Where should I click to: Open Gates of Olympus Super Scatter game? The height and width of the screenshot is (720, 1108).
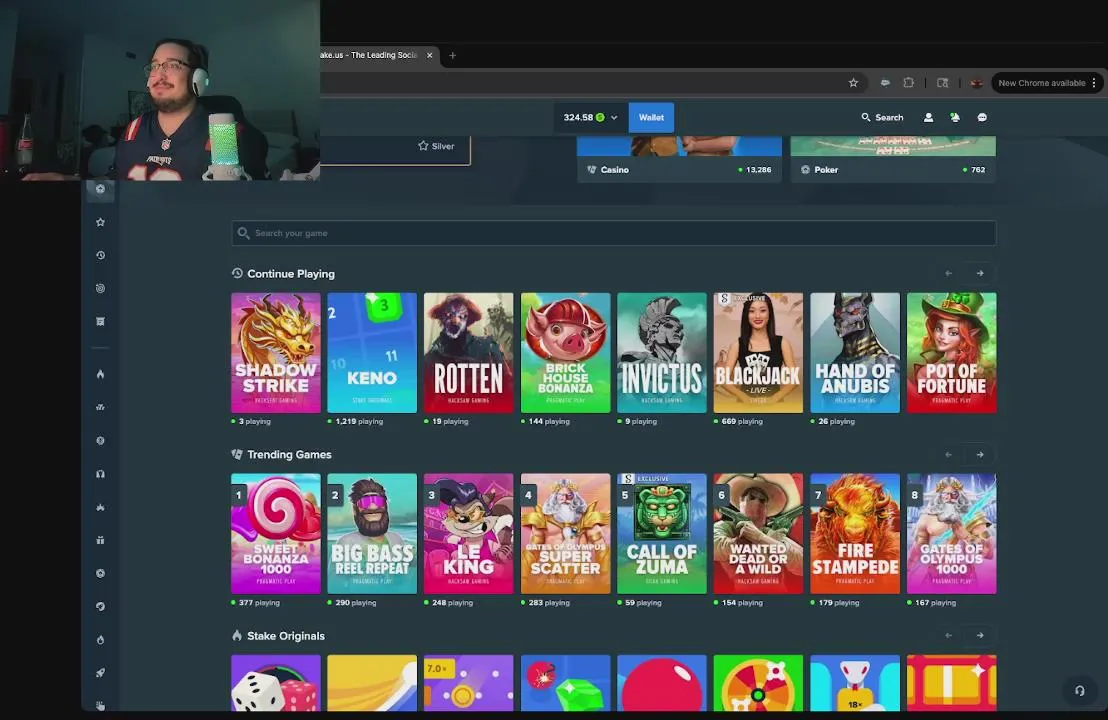565,533
